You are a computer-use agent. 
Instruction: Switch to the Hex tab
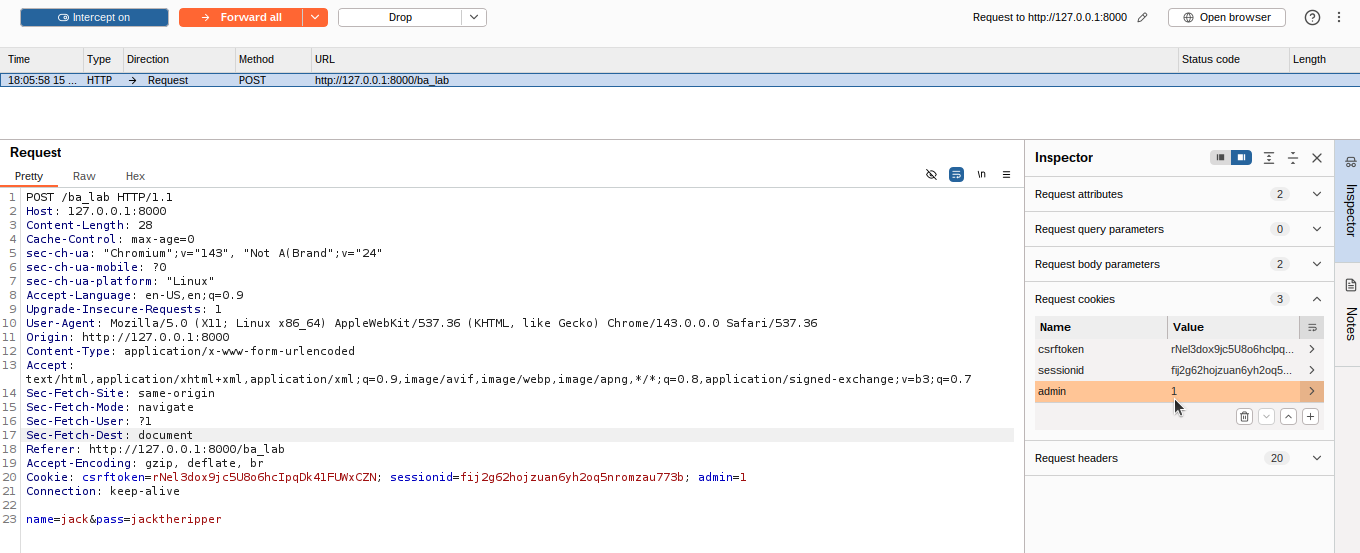point(135,176)
